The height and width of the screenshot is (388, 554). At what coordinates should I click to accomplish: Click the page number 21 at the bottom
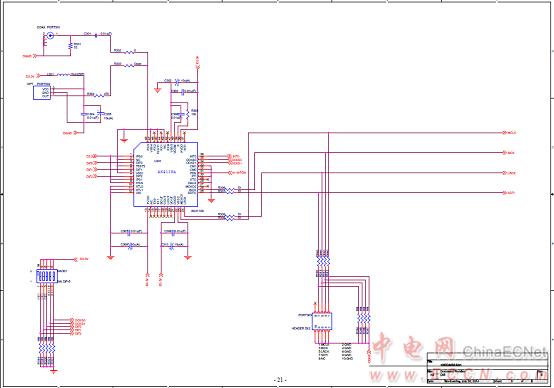pos(280,380)
